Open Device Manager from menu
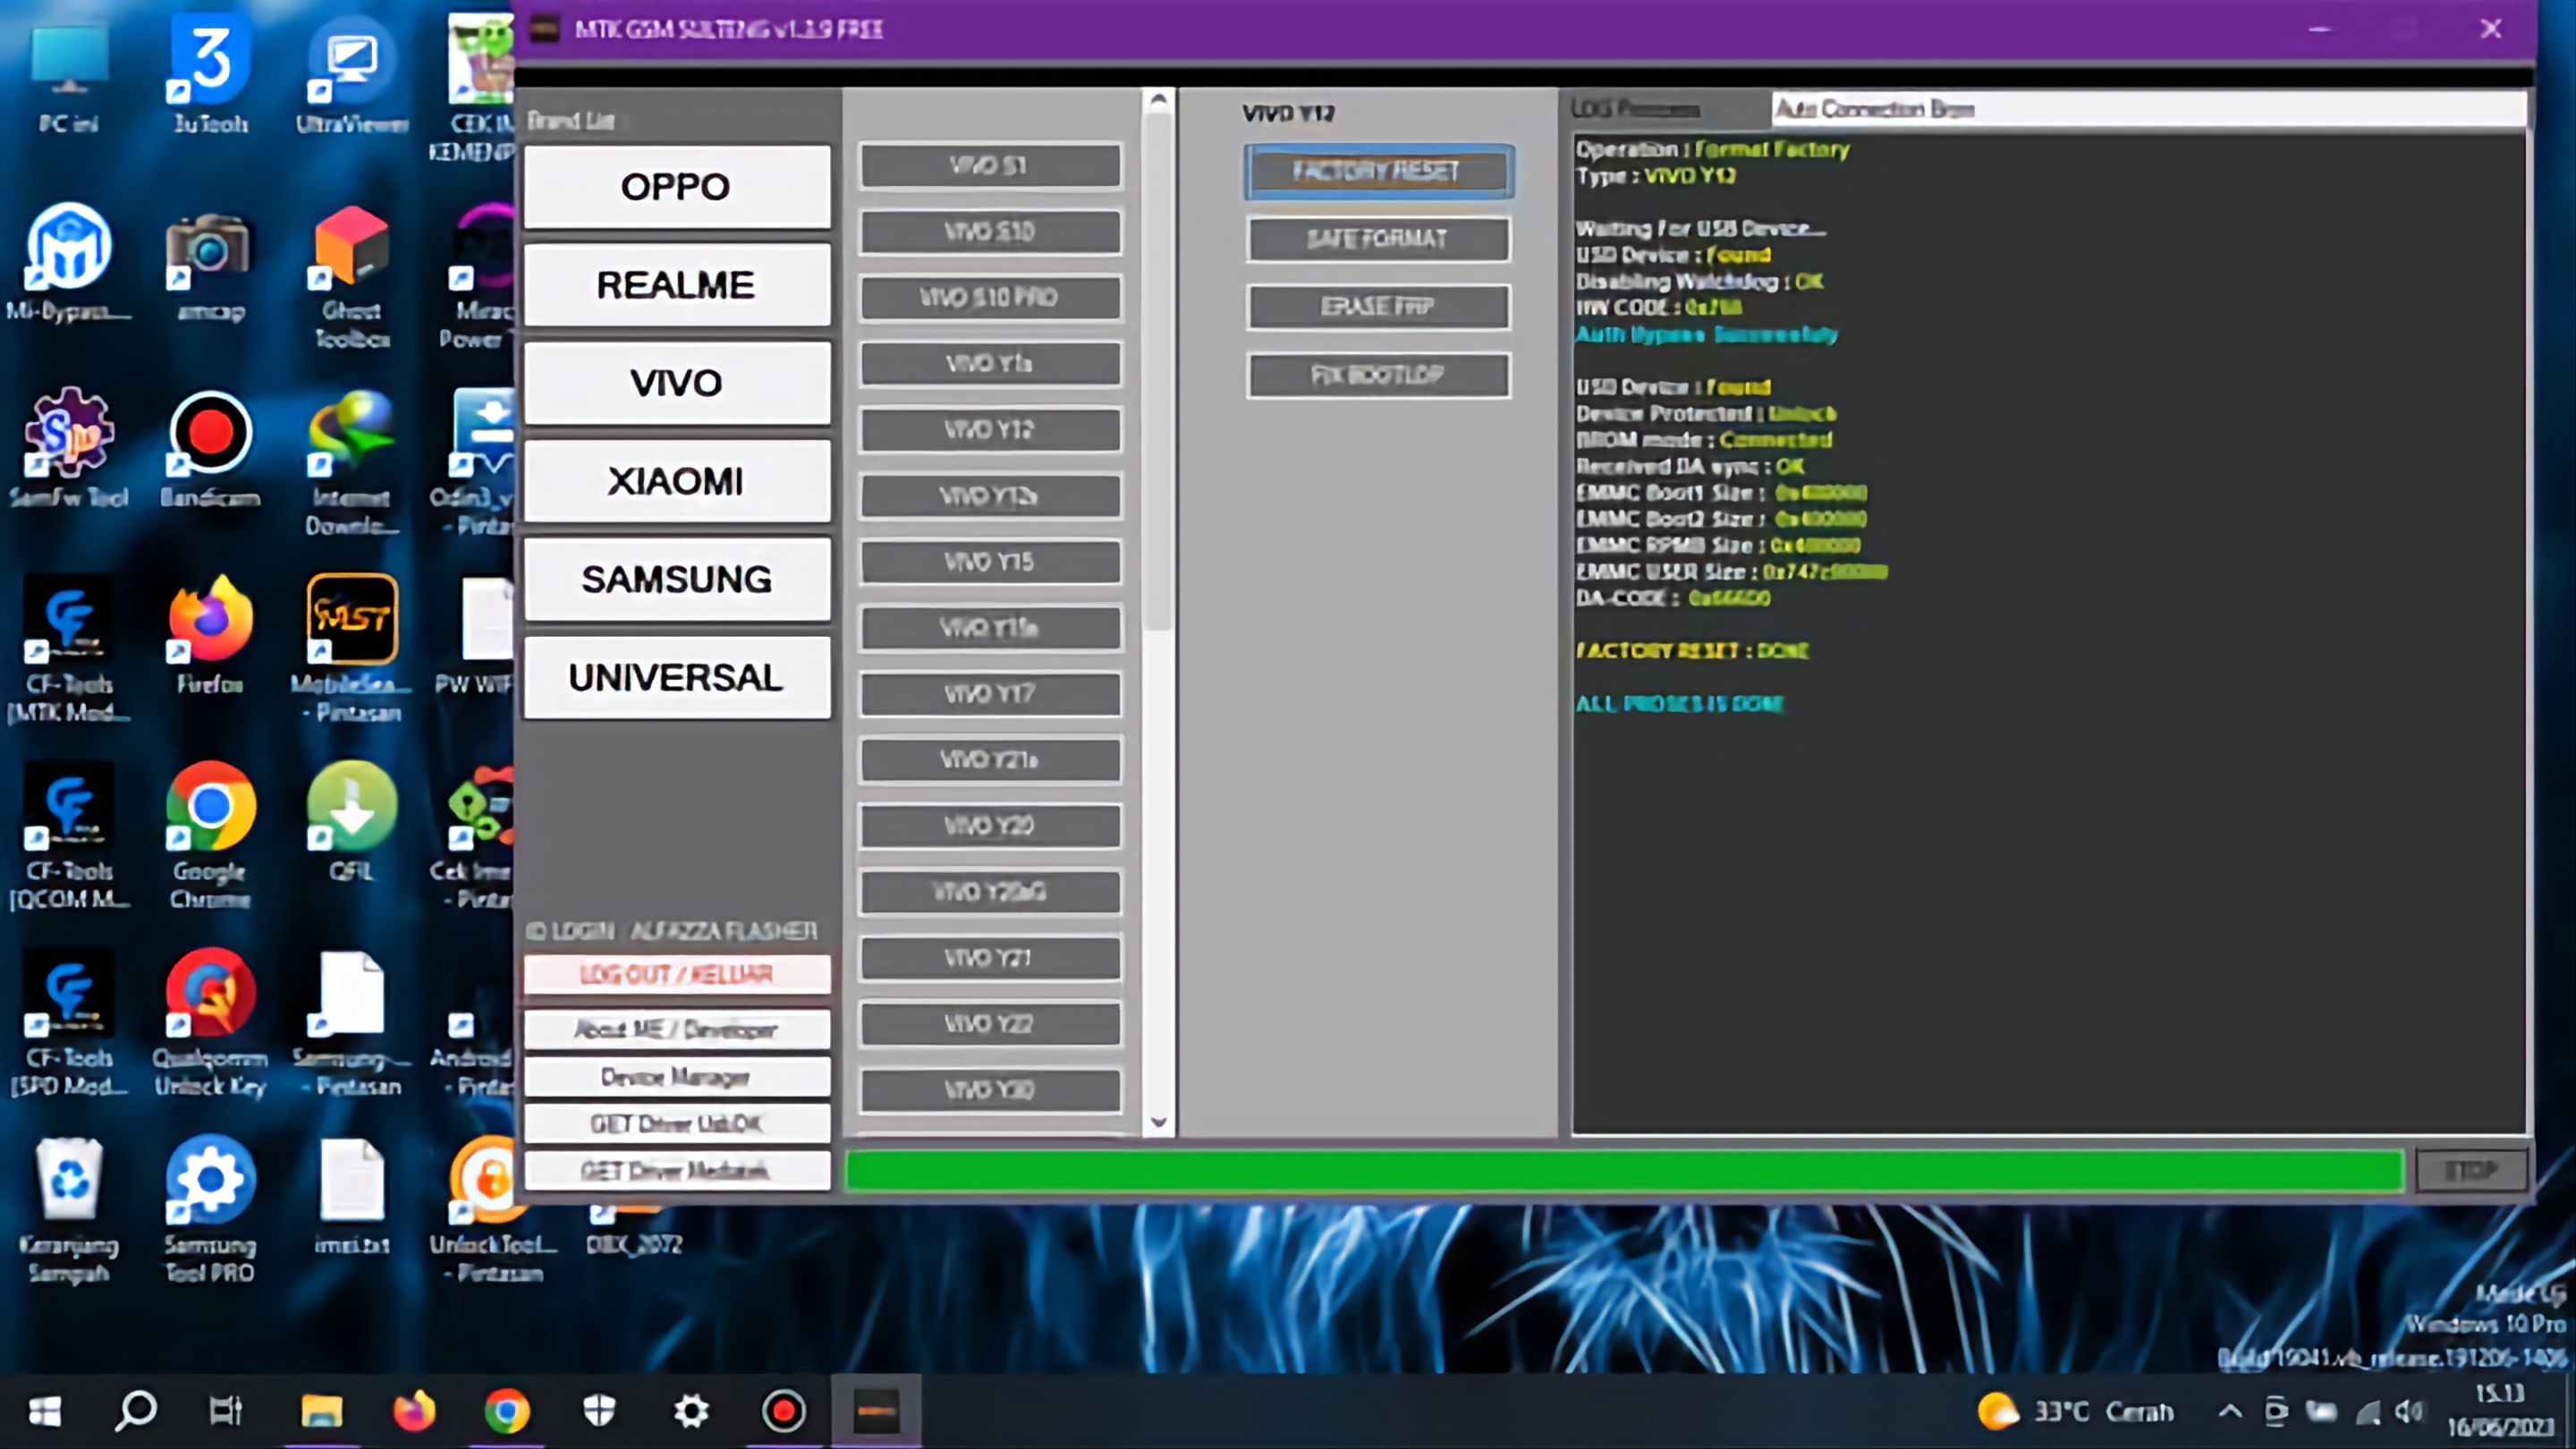The width and height of the screenshot is (2576, 1449). tap(676, 1076)
